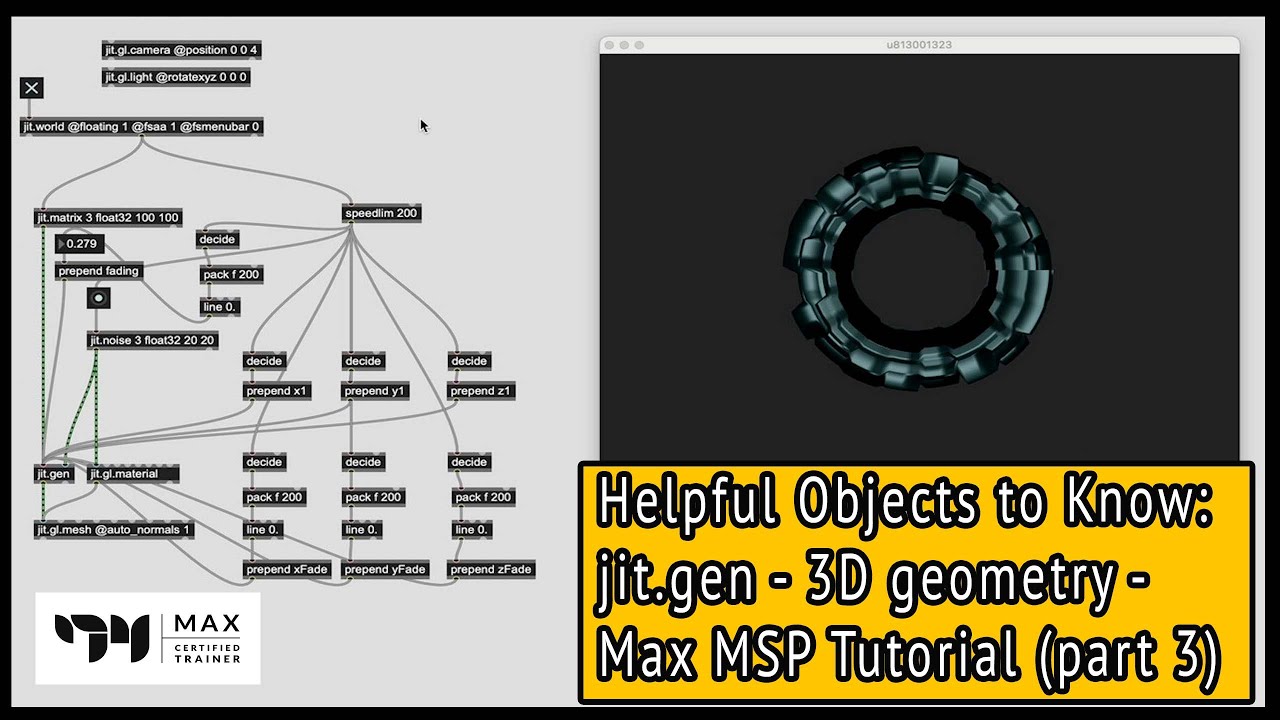Click the decide object above prepend y1

[x=363, y=361]
